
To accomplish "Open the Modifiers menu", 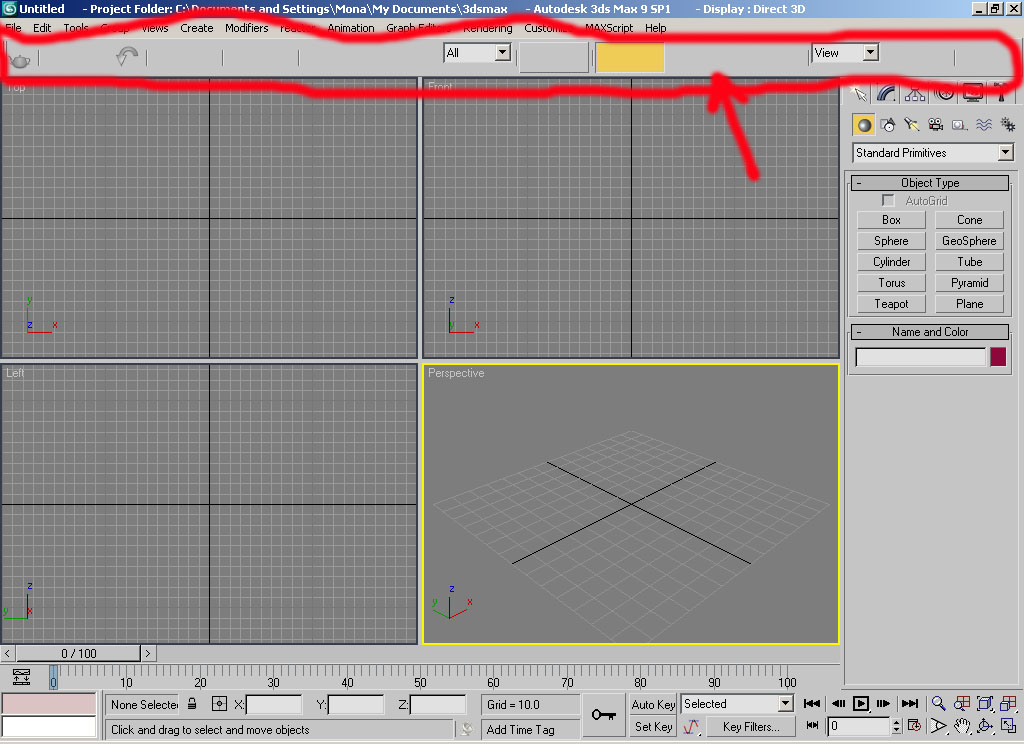I will [246, 28].
